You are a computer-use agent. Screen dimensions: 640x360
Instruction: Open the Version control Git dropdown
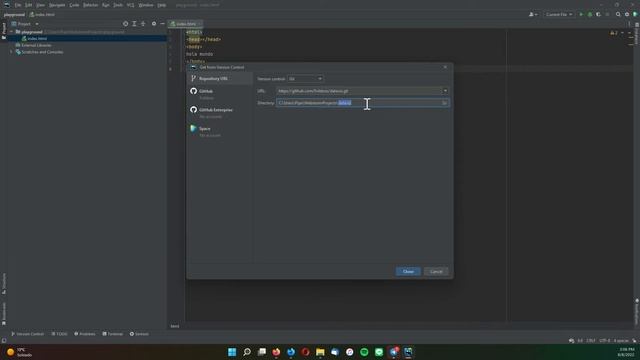305,79
